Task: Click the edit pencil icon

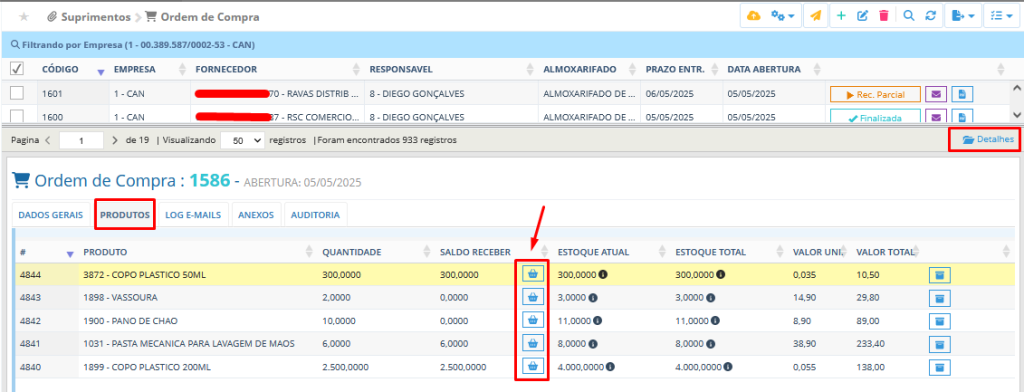Action: coord(862,16)
